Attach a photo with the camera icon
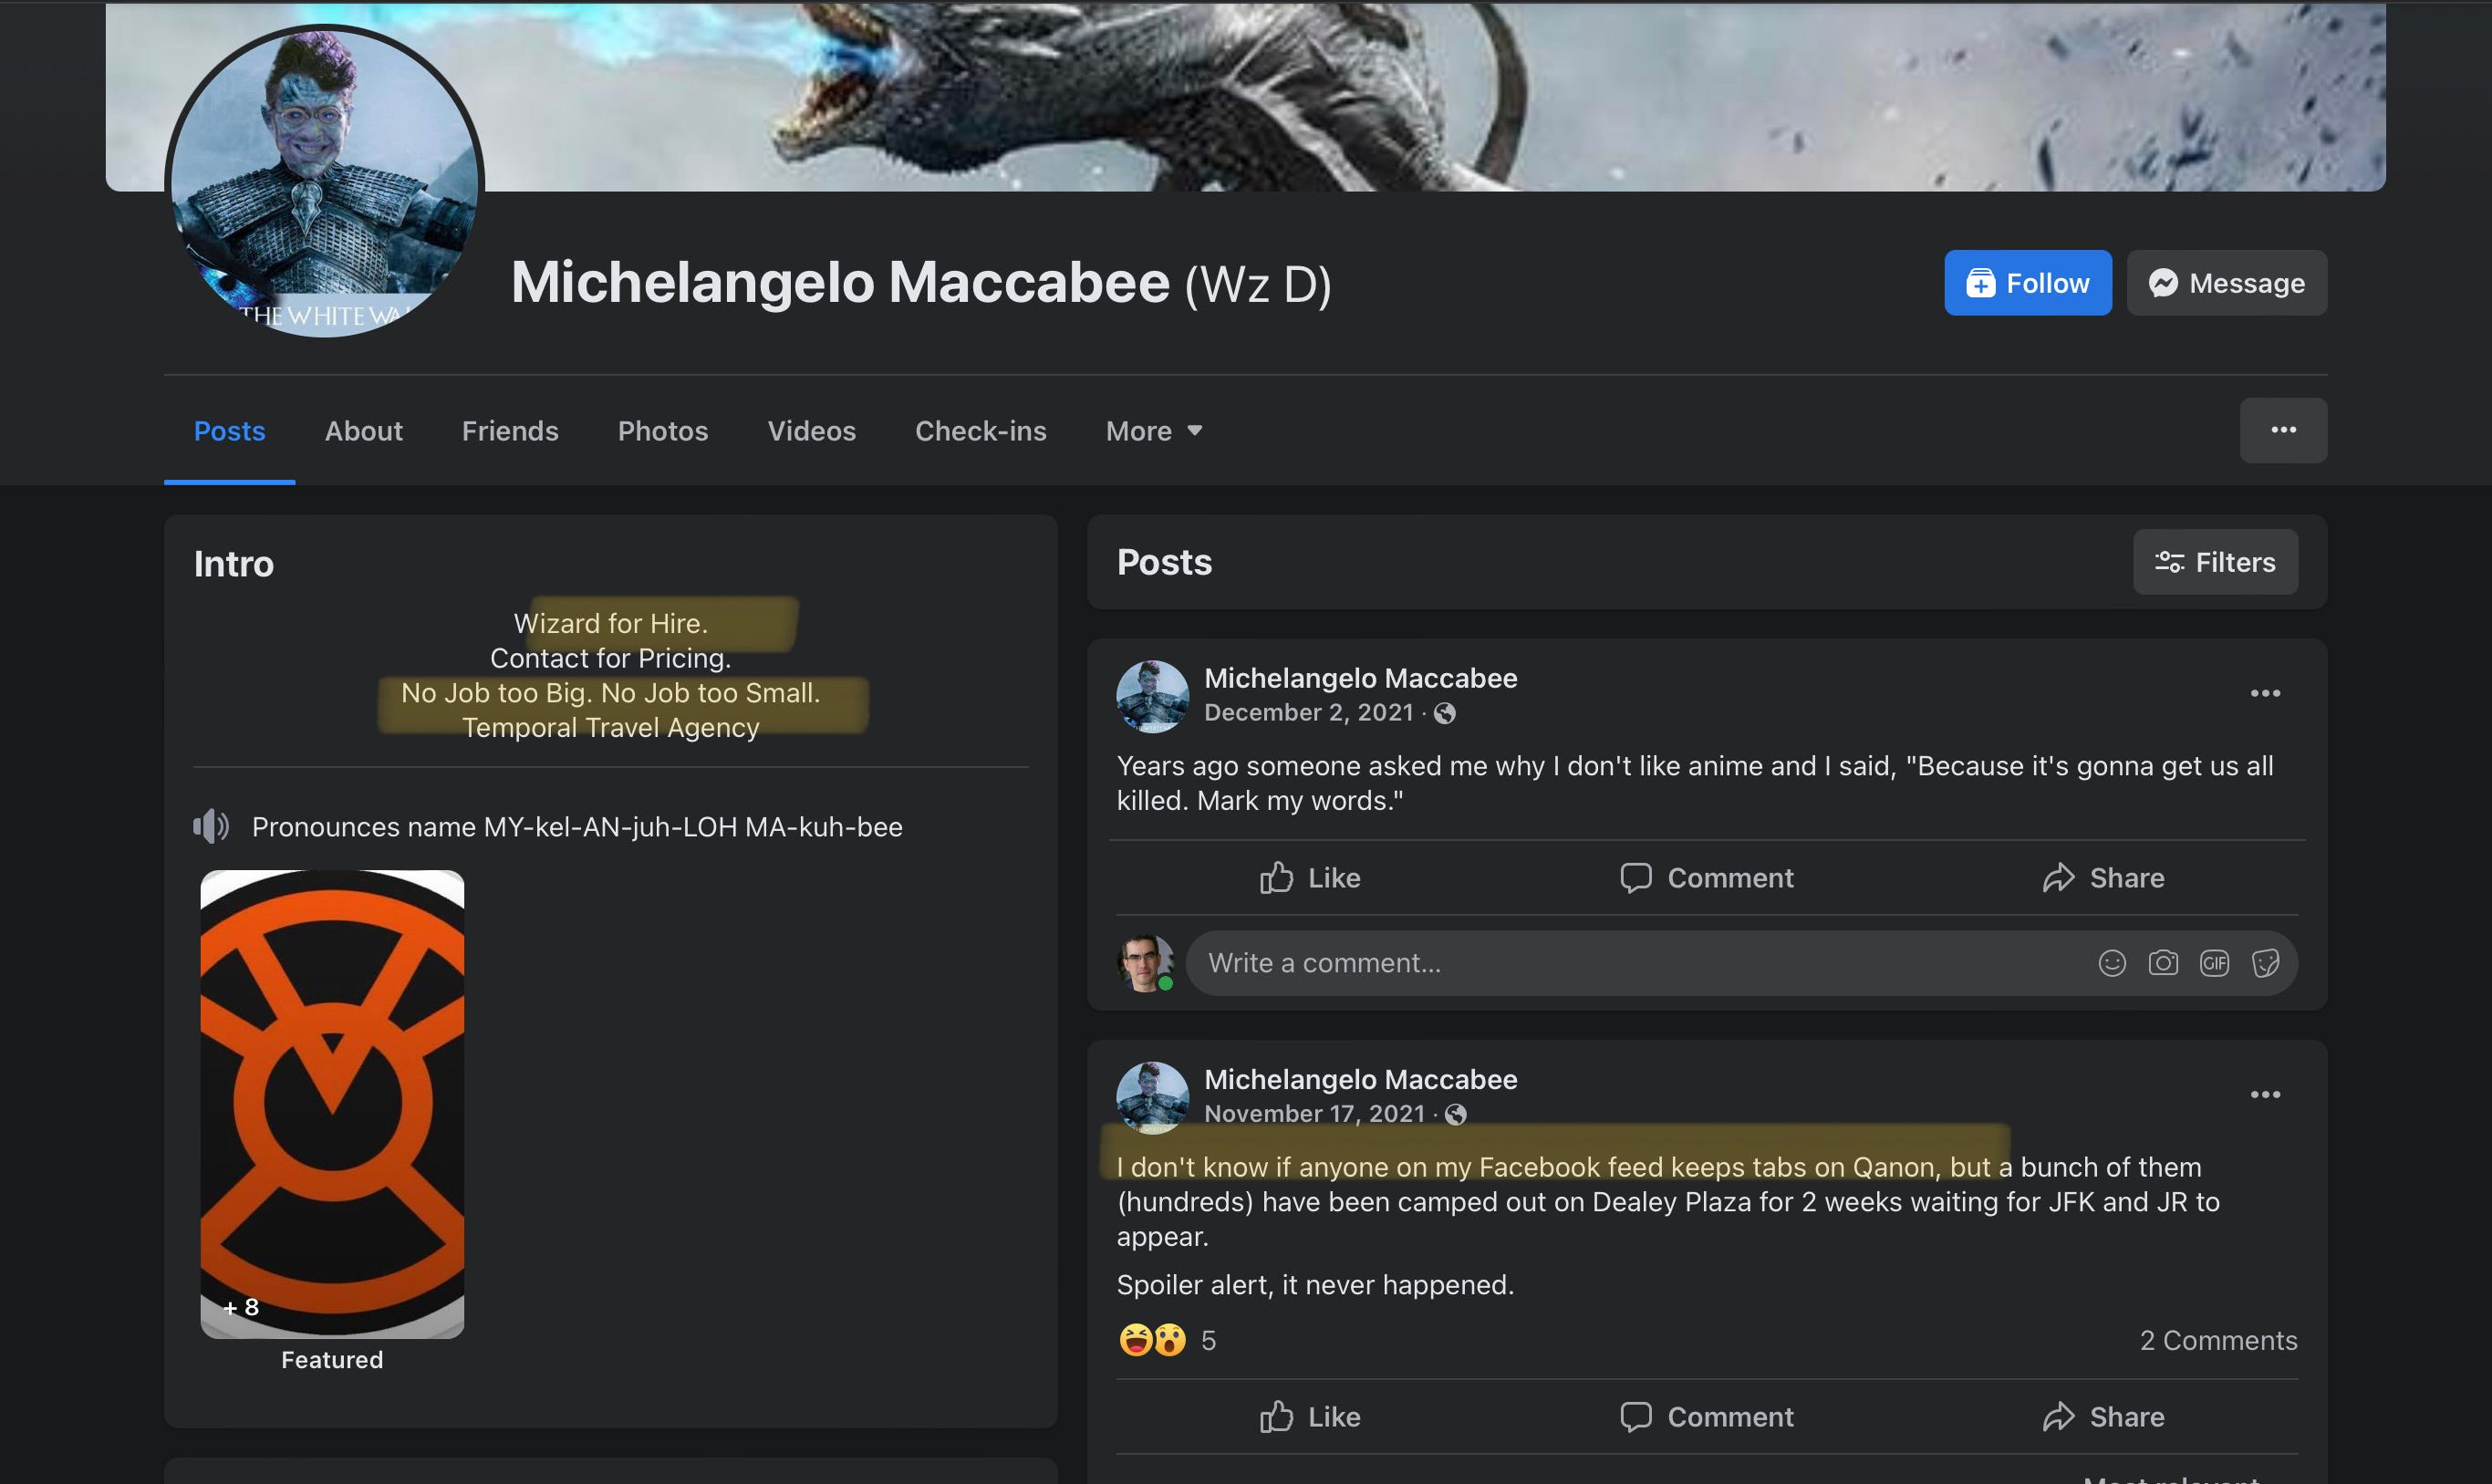 click(2163, 963)
